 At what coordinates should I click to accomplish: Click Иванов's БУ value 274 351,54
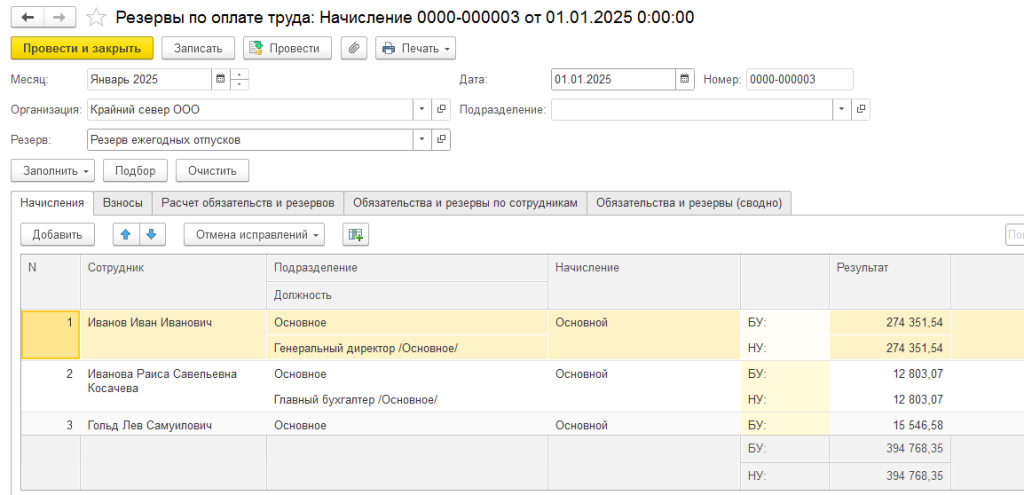[889, 323]
